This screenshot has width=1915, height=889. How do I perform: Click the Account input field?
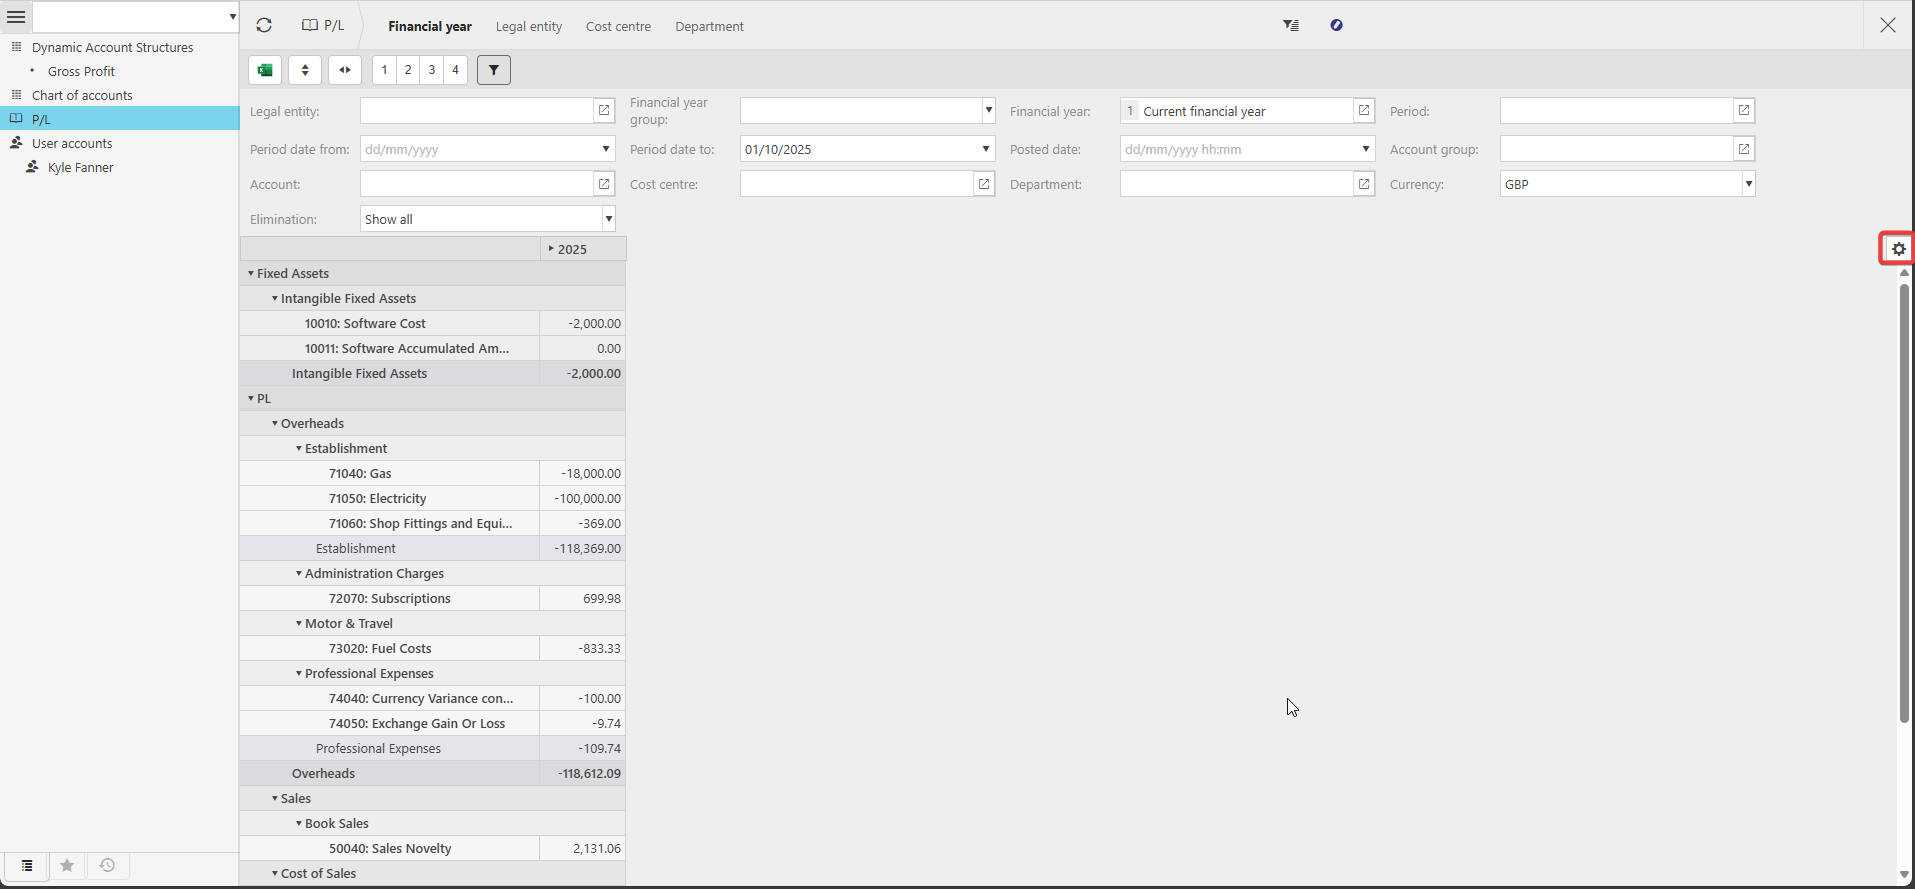point(477,184)
